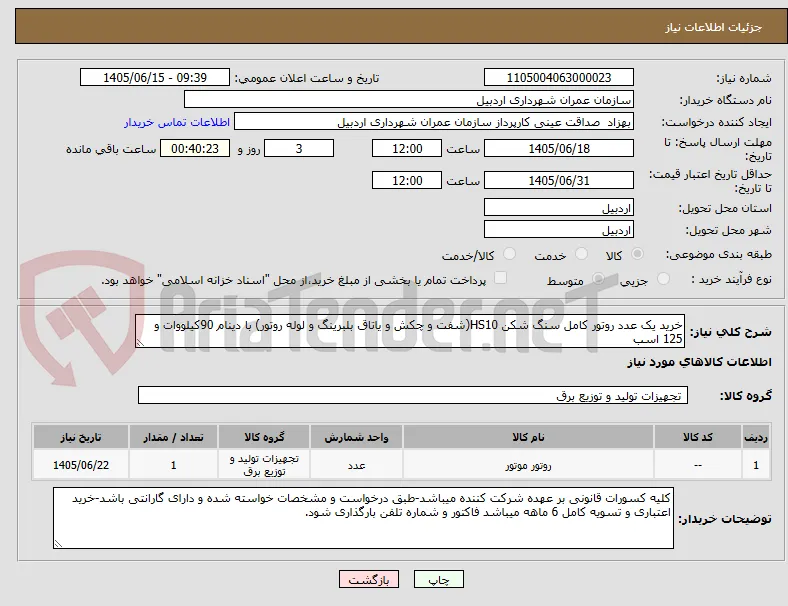Click the واحد شمارش column header
Image resolution: width=788 pixels, height=606 pixels.
356,437
